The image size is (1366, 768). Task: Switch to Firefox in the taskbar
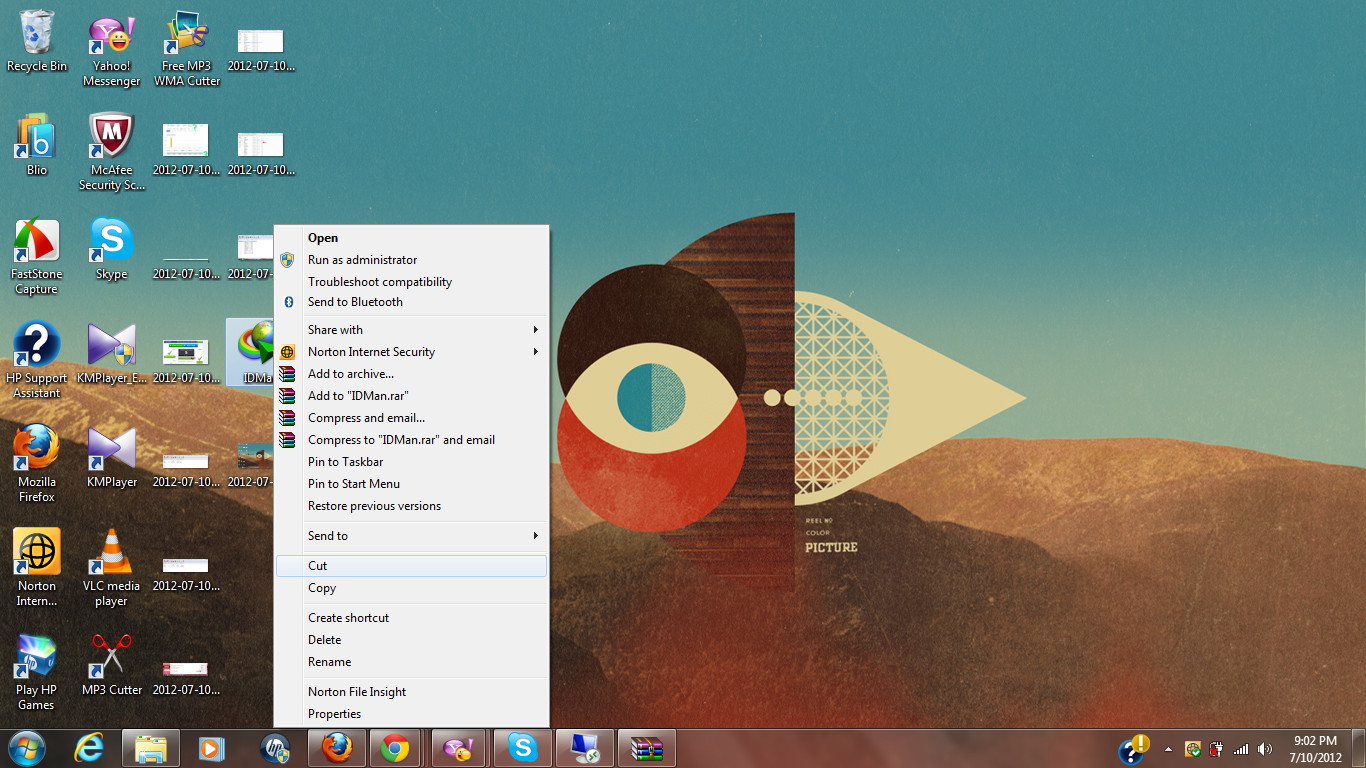pos(337,748)
